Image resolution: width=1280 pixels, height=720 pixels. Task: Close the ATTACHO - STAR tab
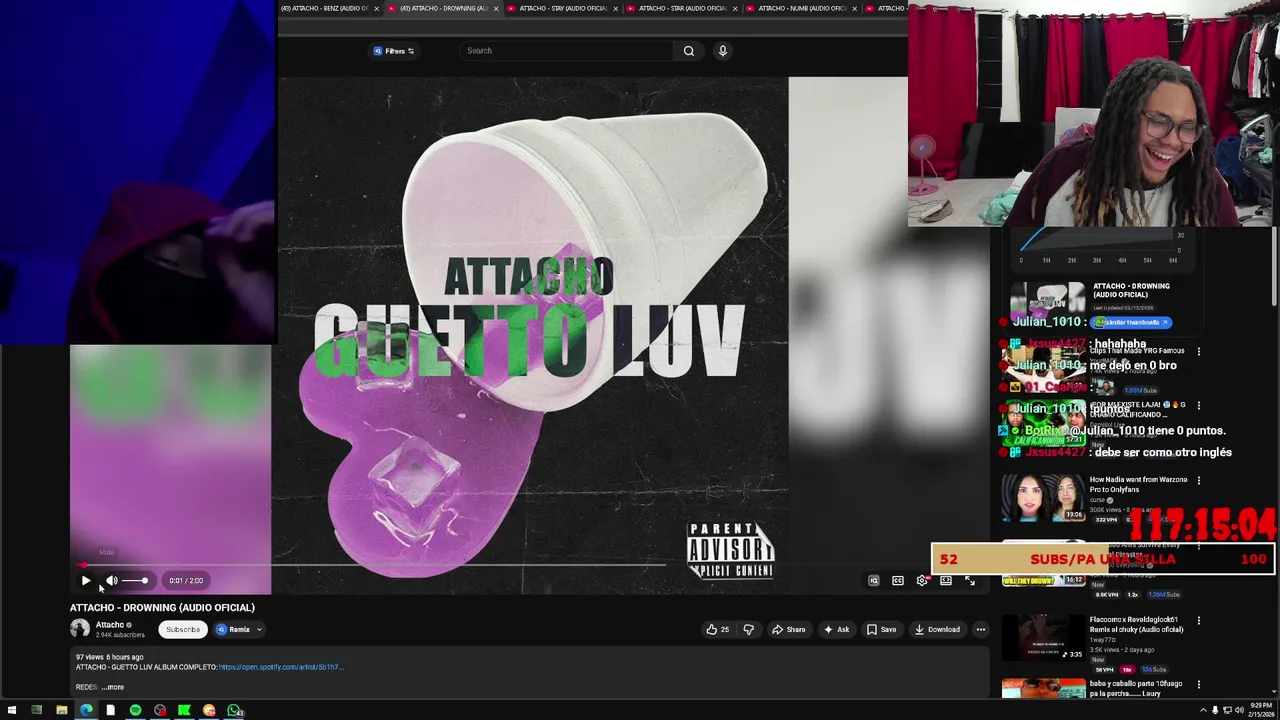point(735,8)
